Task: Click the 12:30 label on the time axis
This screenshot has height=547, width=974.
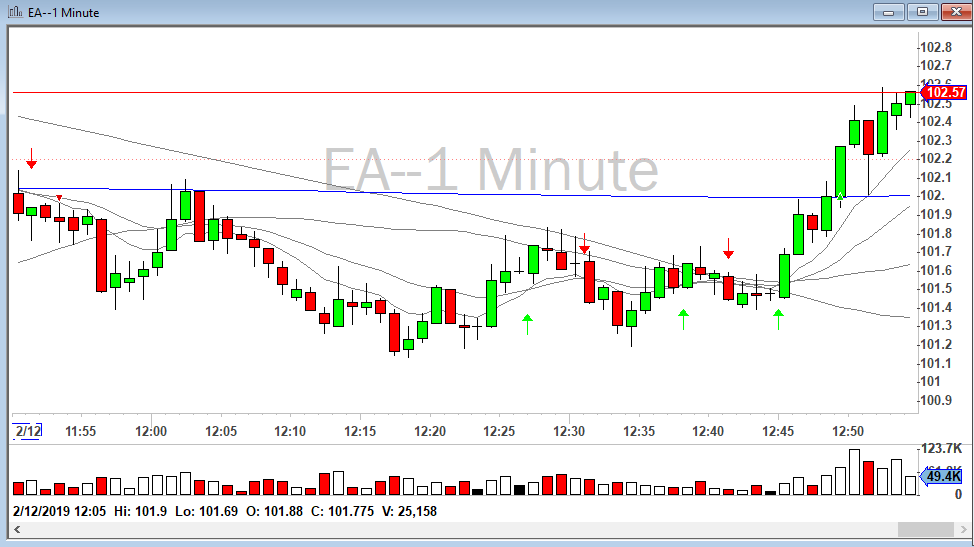Action: pyautogui.click(x=568, y=431)
